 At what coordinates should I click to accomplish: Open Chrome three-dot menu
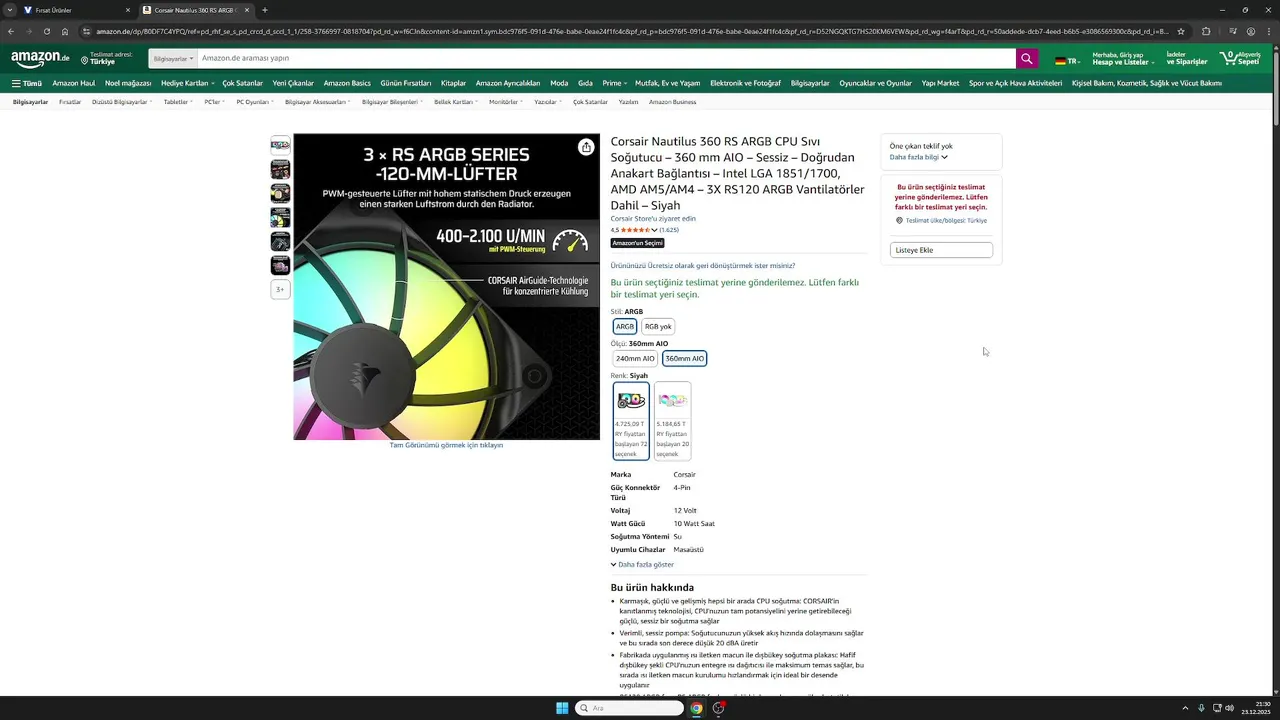[1269, 31]
